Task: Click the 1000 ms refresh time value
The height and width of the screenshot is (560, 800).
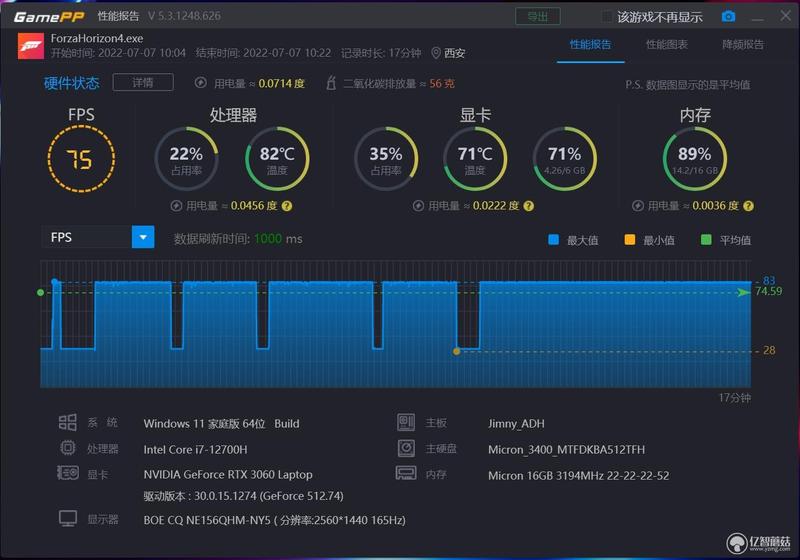Action: [278, 239]
